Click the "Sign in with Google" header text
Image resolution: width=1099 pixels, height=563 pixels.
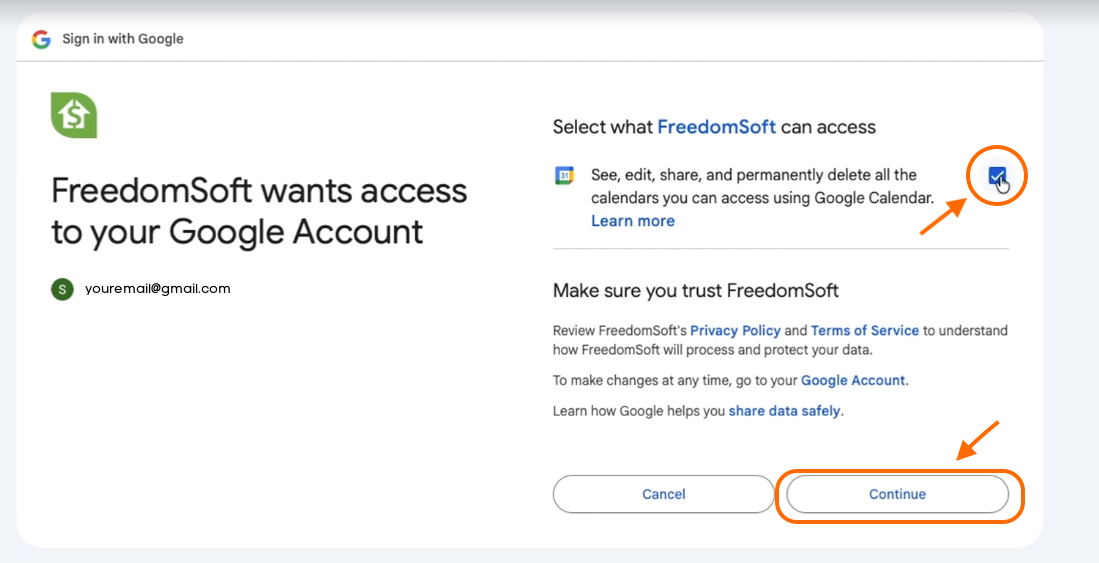[123, 39]
